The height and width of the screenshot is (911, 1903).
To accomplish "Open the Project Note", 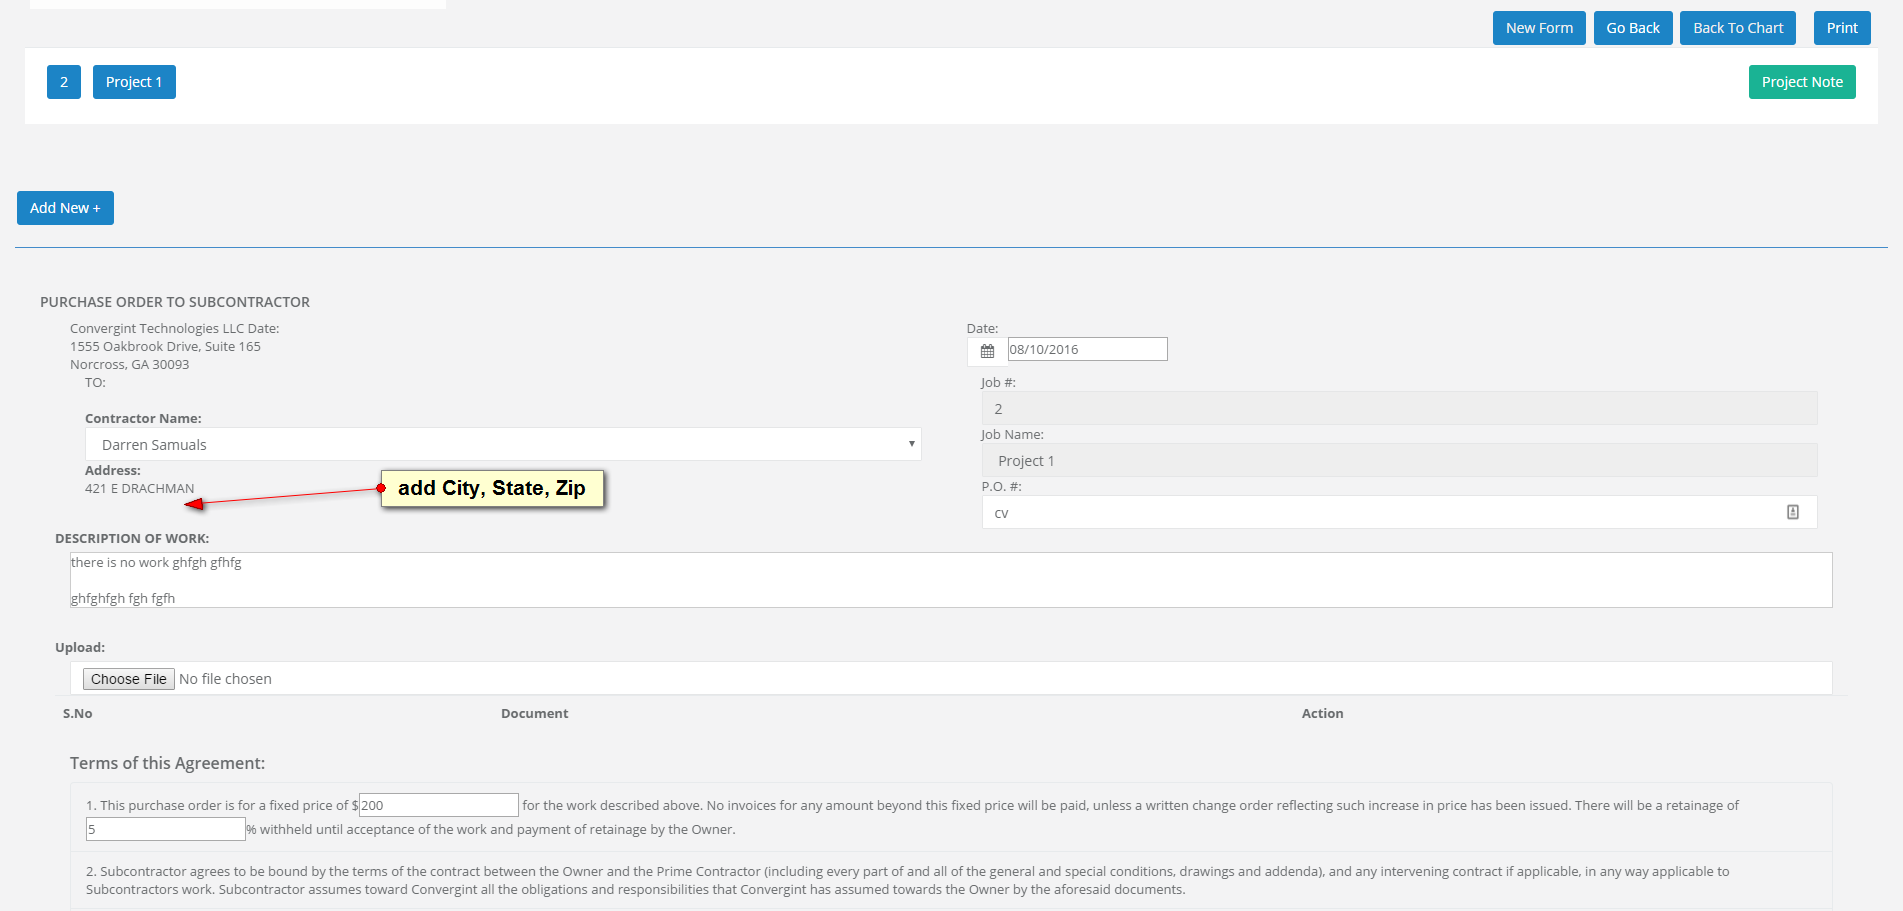I will tap(1801, 82).
